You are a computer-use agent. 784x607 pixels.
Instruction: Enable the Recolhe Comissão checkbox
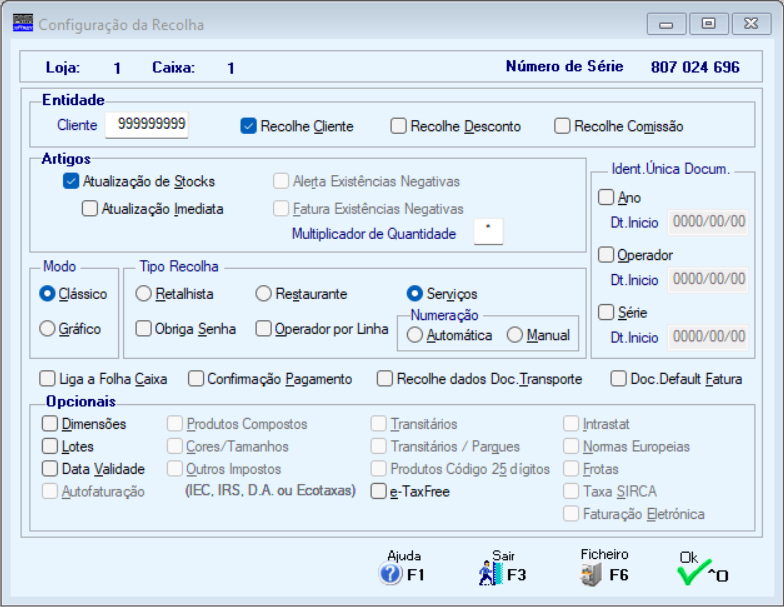pos(563,126)
